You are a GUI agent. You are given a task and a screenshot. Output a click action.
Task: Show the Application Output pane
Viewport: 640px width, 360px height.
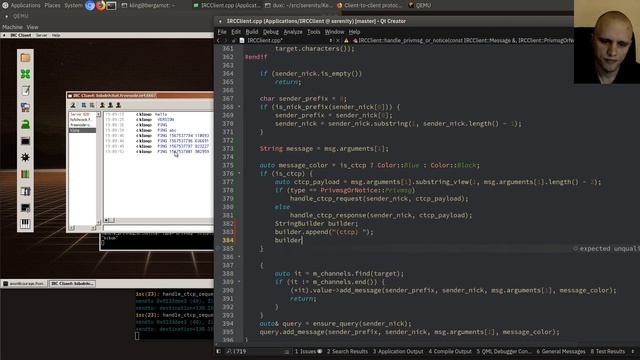(398, 351)
